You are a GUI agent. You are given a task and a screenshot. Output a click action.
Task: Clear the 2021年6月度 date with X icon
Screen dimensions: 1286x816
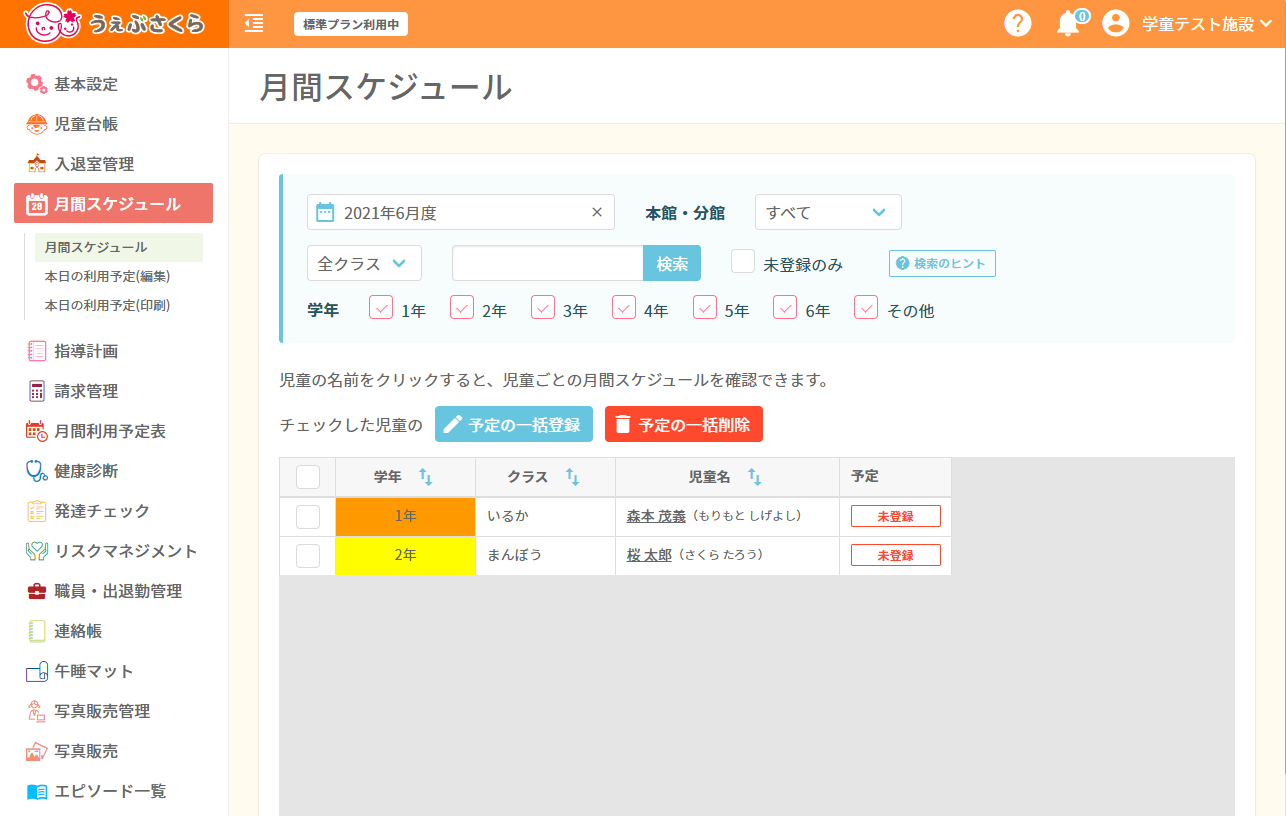point(597,212)
